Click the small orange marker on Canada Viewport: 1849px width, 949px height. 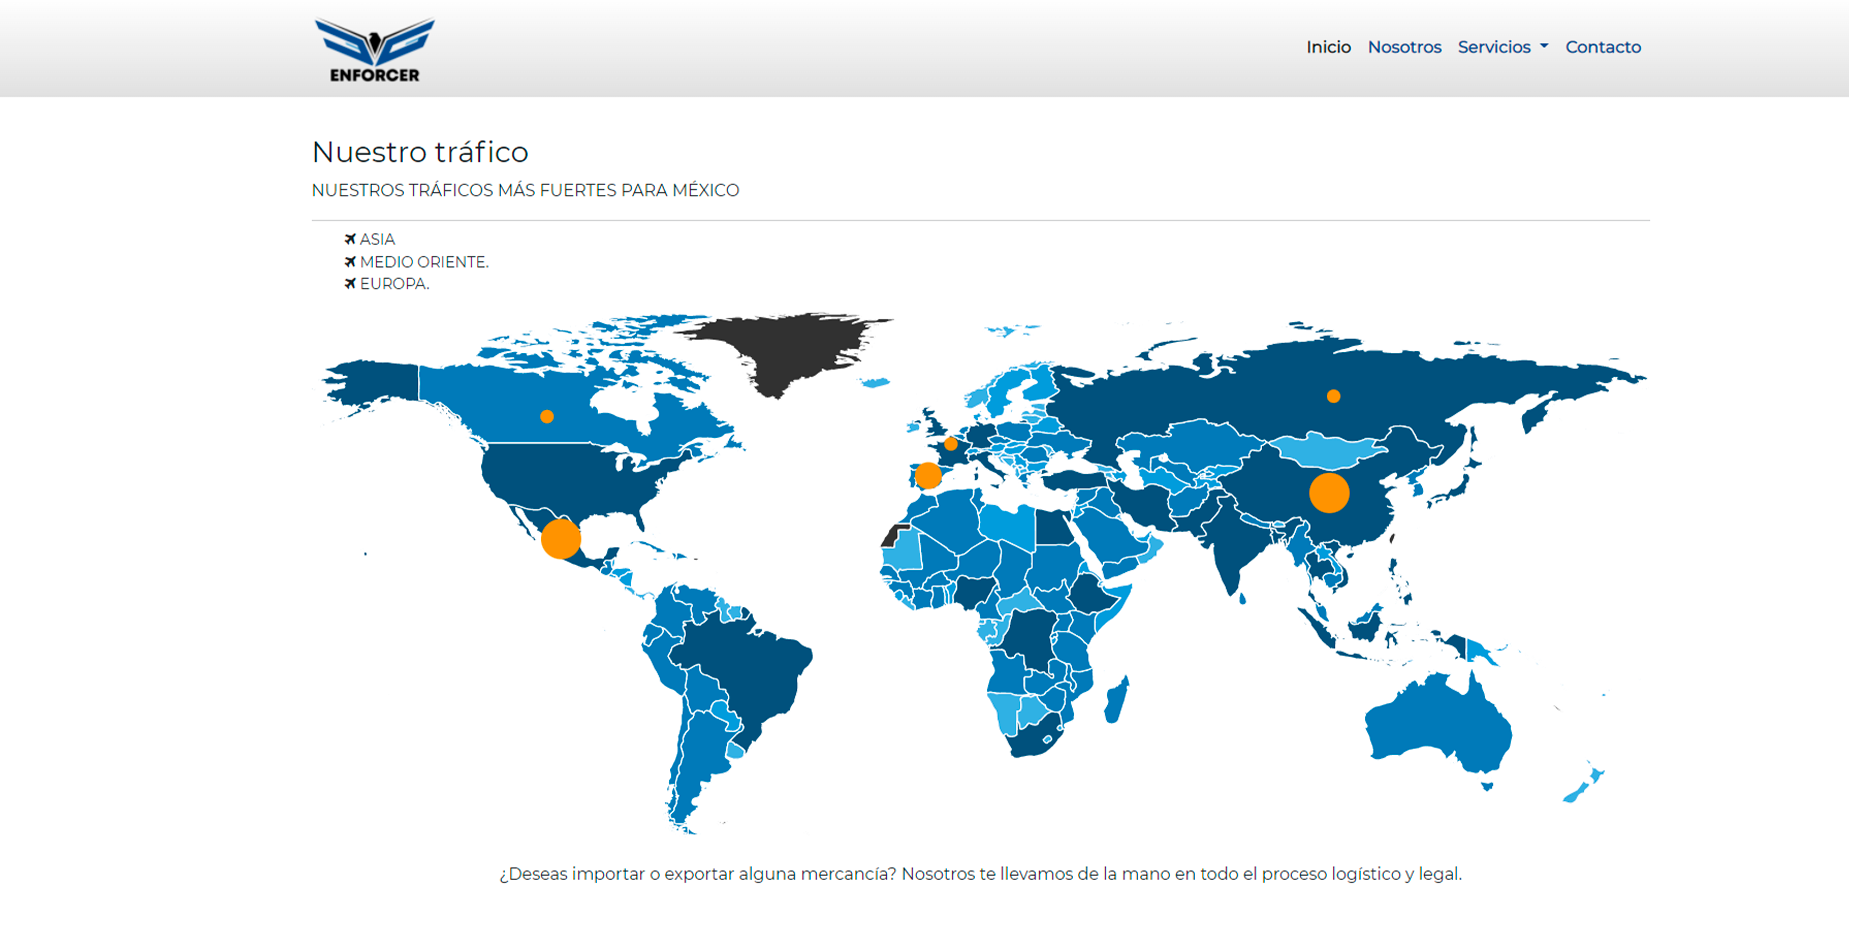(x=547, y=417)
